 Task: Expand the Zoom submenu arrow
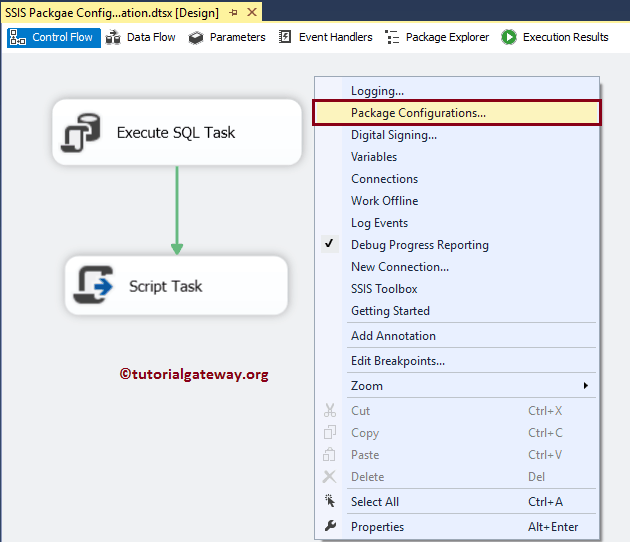click(x=585, y=386)
